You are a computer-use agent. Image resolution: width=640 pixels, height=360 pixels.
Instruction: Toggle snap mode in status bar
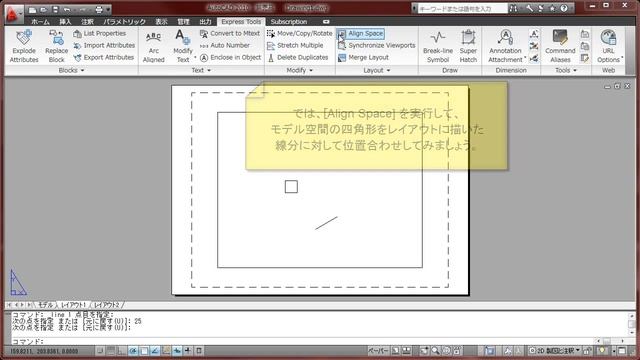[100, 351]
